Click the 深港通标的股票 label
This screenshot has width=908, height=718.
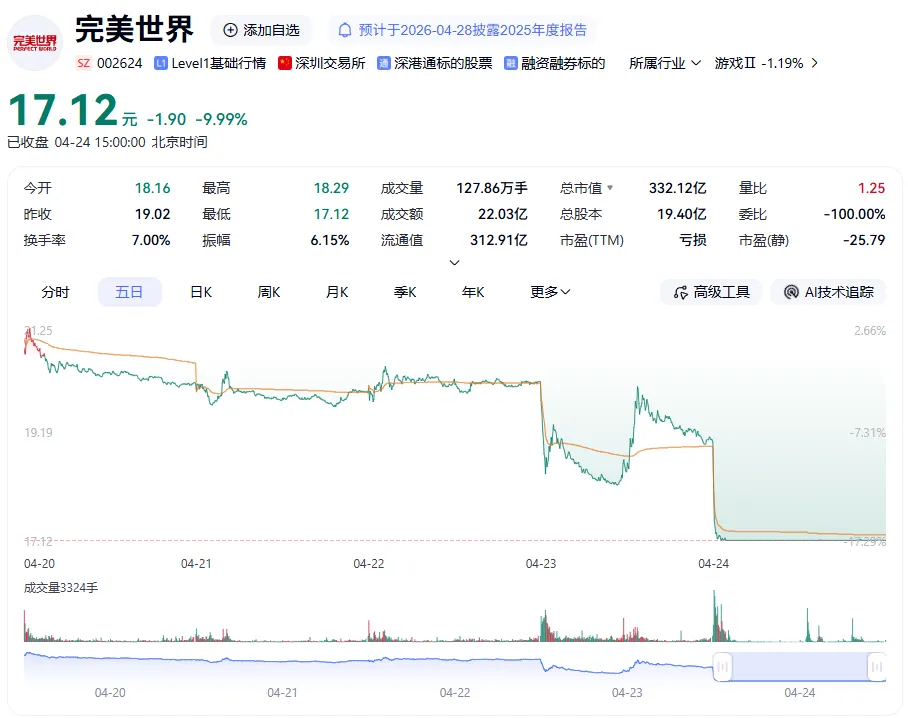click(443, 63)
